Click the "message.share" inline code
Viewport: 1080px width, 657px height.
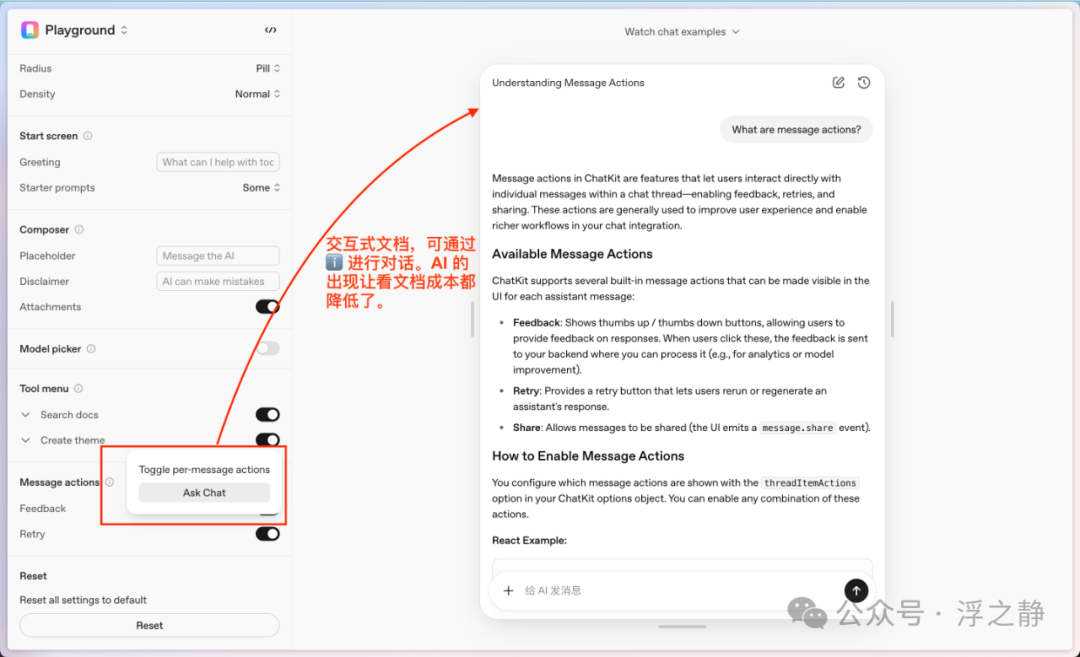798,428
